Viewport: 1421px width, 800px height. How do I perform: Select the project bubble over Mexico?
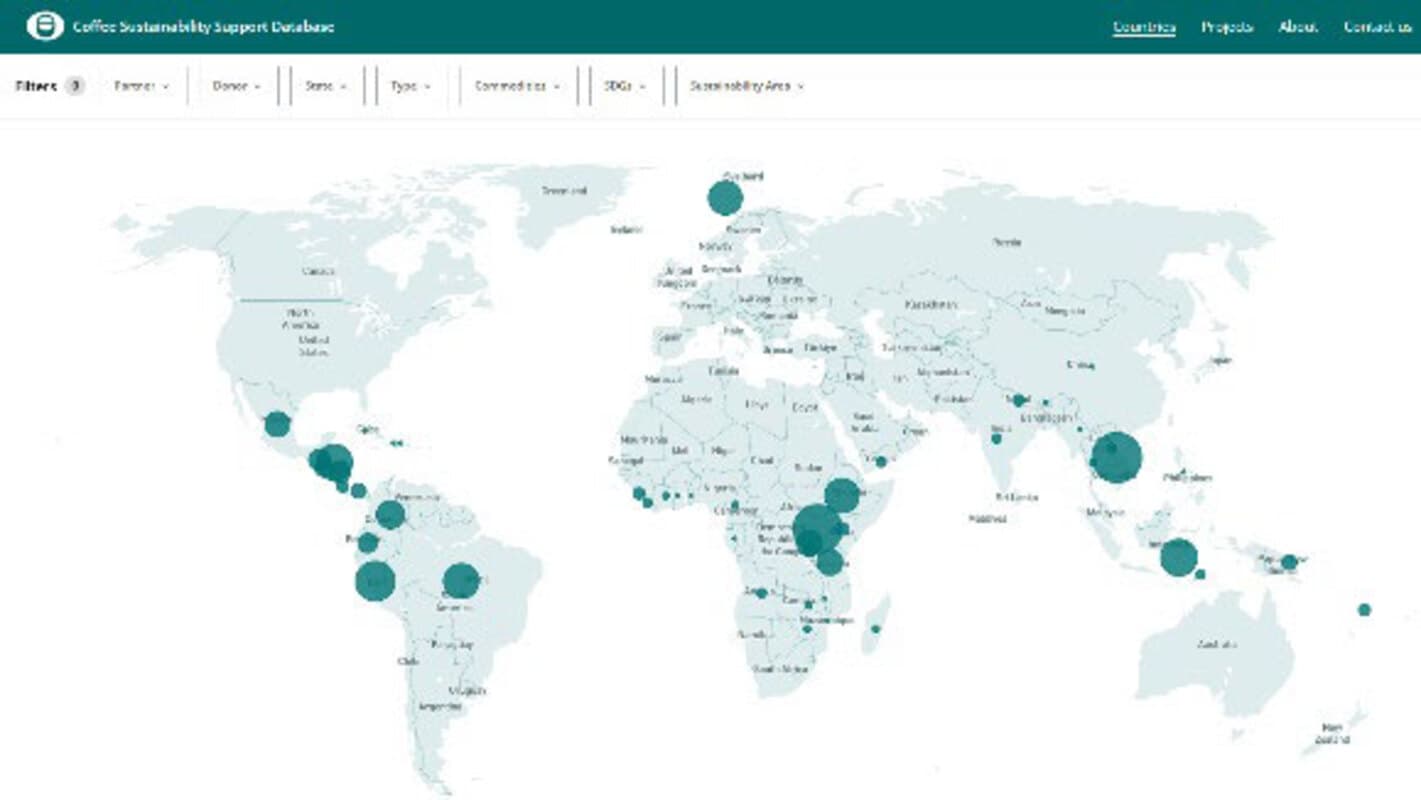point(277,424)
